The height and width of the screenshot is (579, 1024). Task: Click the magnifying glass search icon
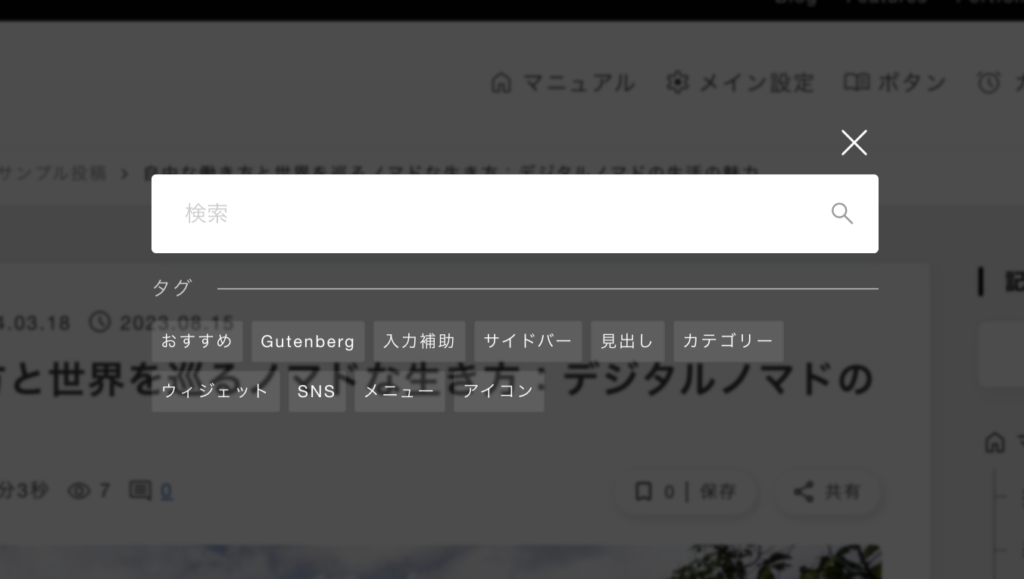[842, 213]
